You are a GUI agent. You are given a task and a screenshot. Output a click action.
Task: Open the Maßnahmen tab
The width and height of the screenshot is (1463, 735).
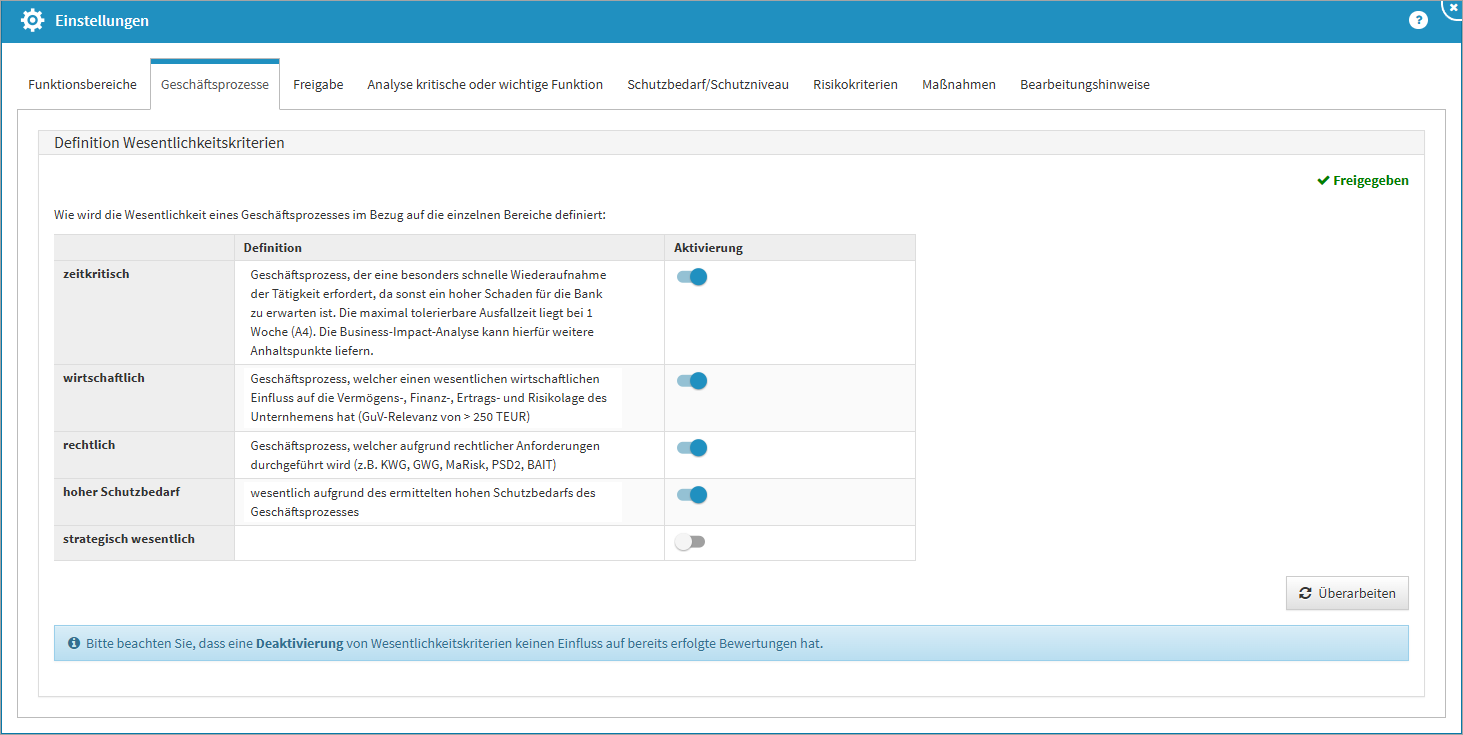pyautogui.click(x=959, y=85)
